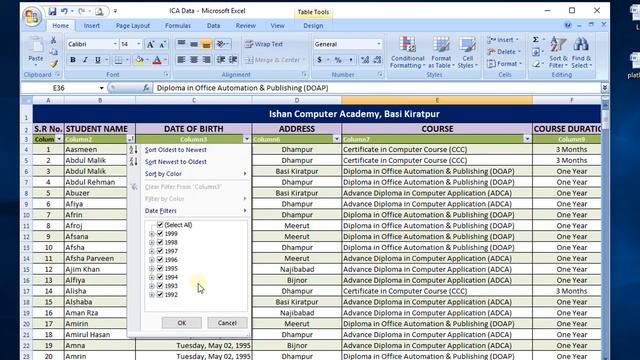
Task: Open the font size dropdown
Action: tap(139, 44)
